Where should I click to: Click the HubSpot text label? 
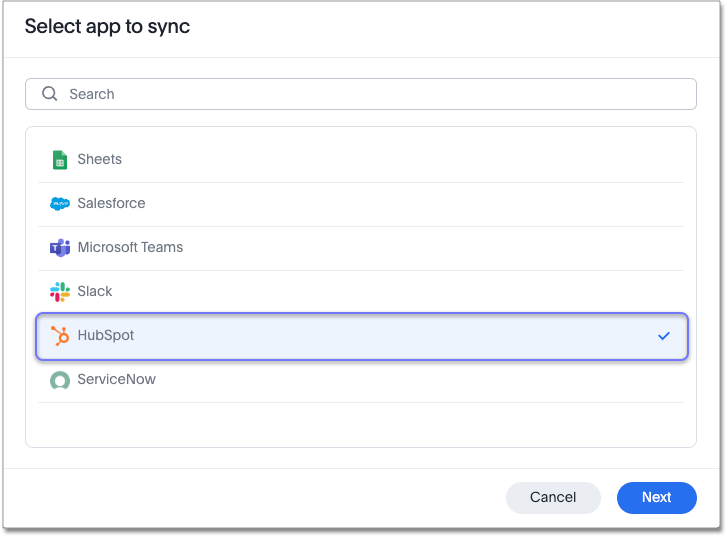pos(106,335)
